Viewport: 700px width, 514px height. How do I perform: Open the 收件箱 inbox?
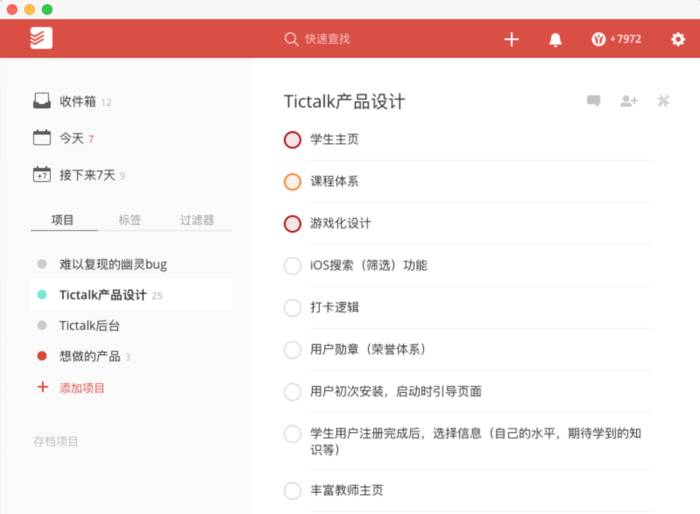[77, 101]
